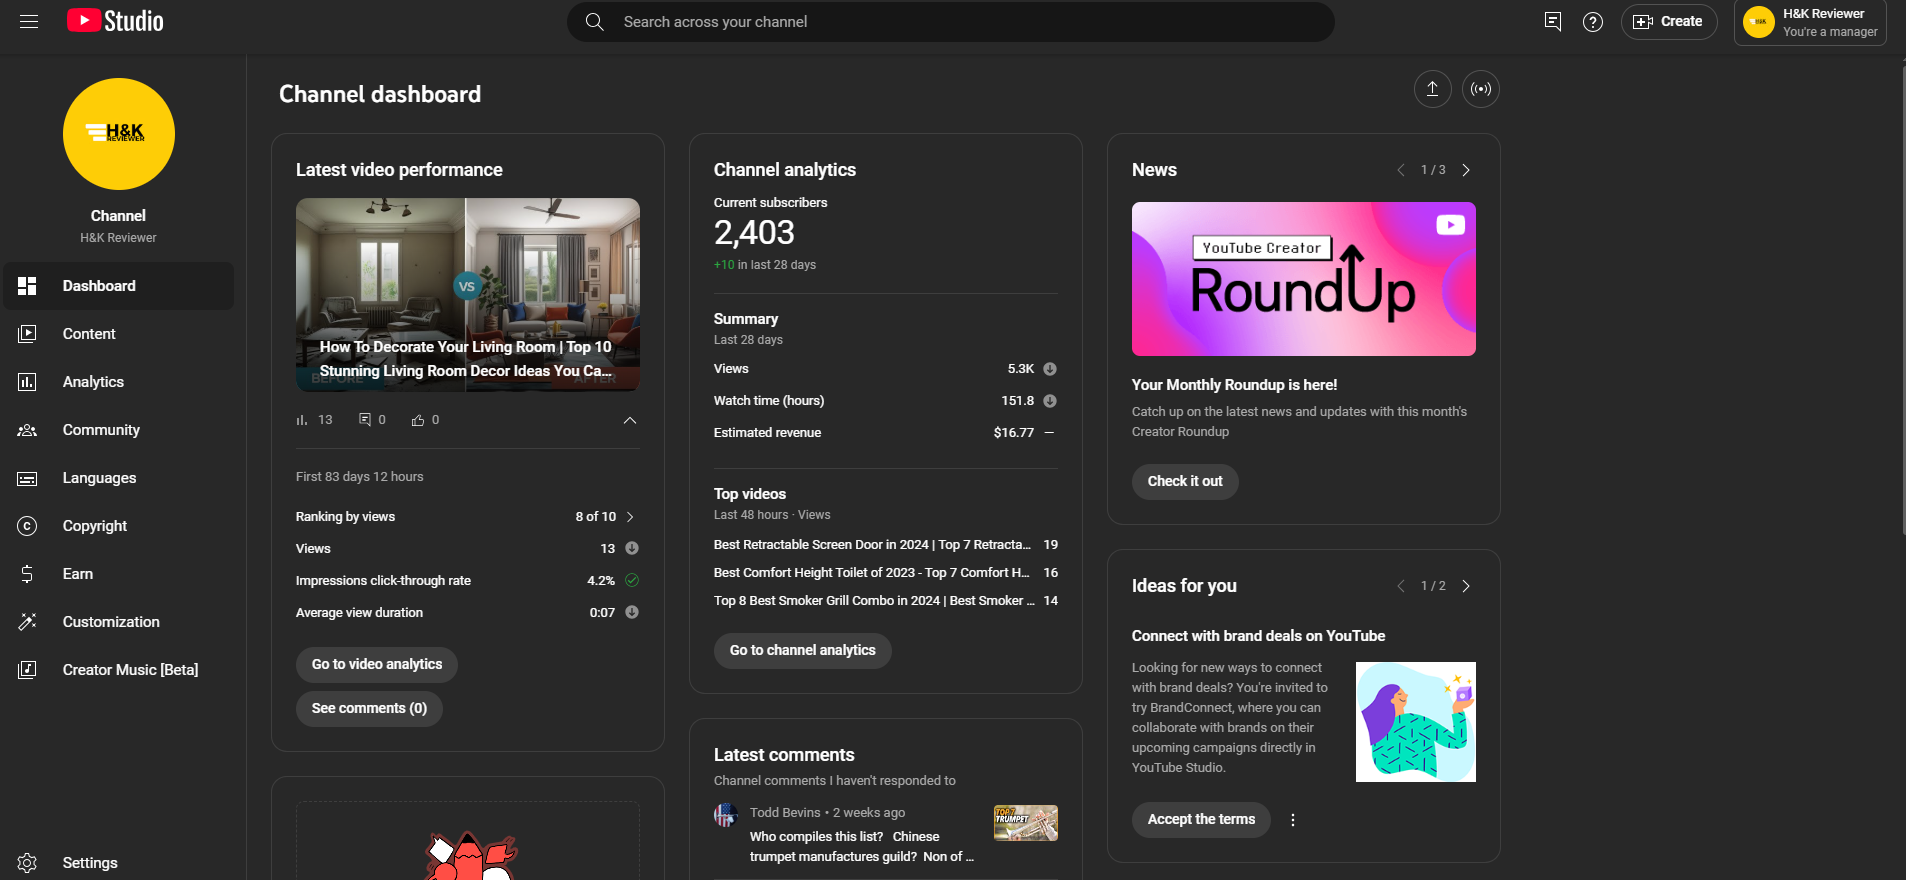Click Estimated revenue $16.77 value
The width and height of the screenshot is (1906, 880).
1014,433
